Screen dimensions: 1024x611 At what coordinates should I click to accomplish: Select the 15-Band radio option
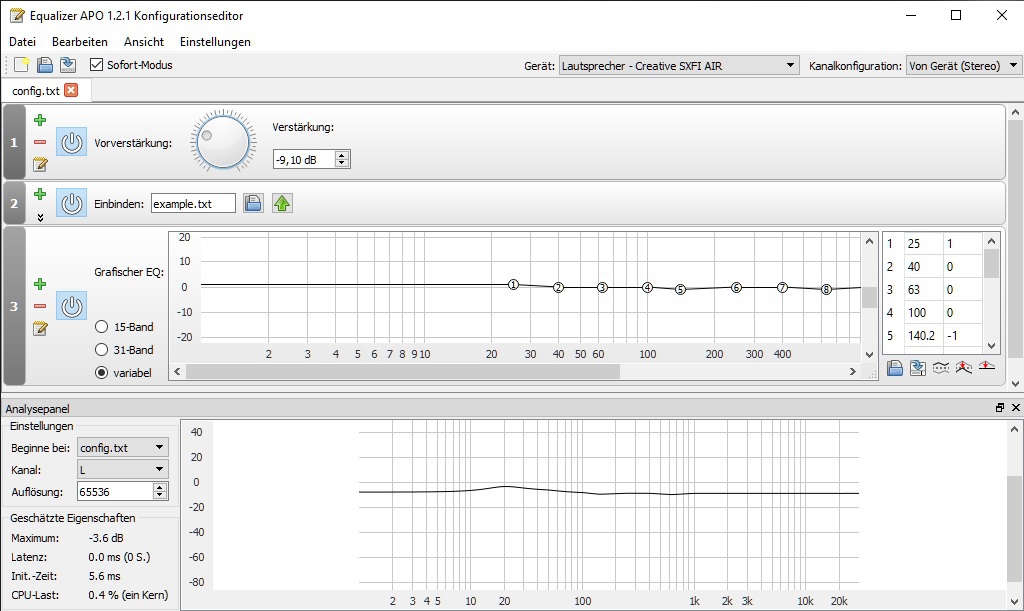(102, 327)
